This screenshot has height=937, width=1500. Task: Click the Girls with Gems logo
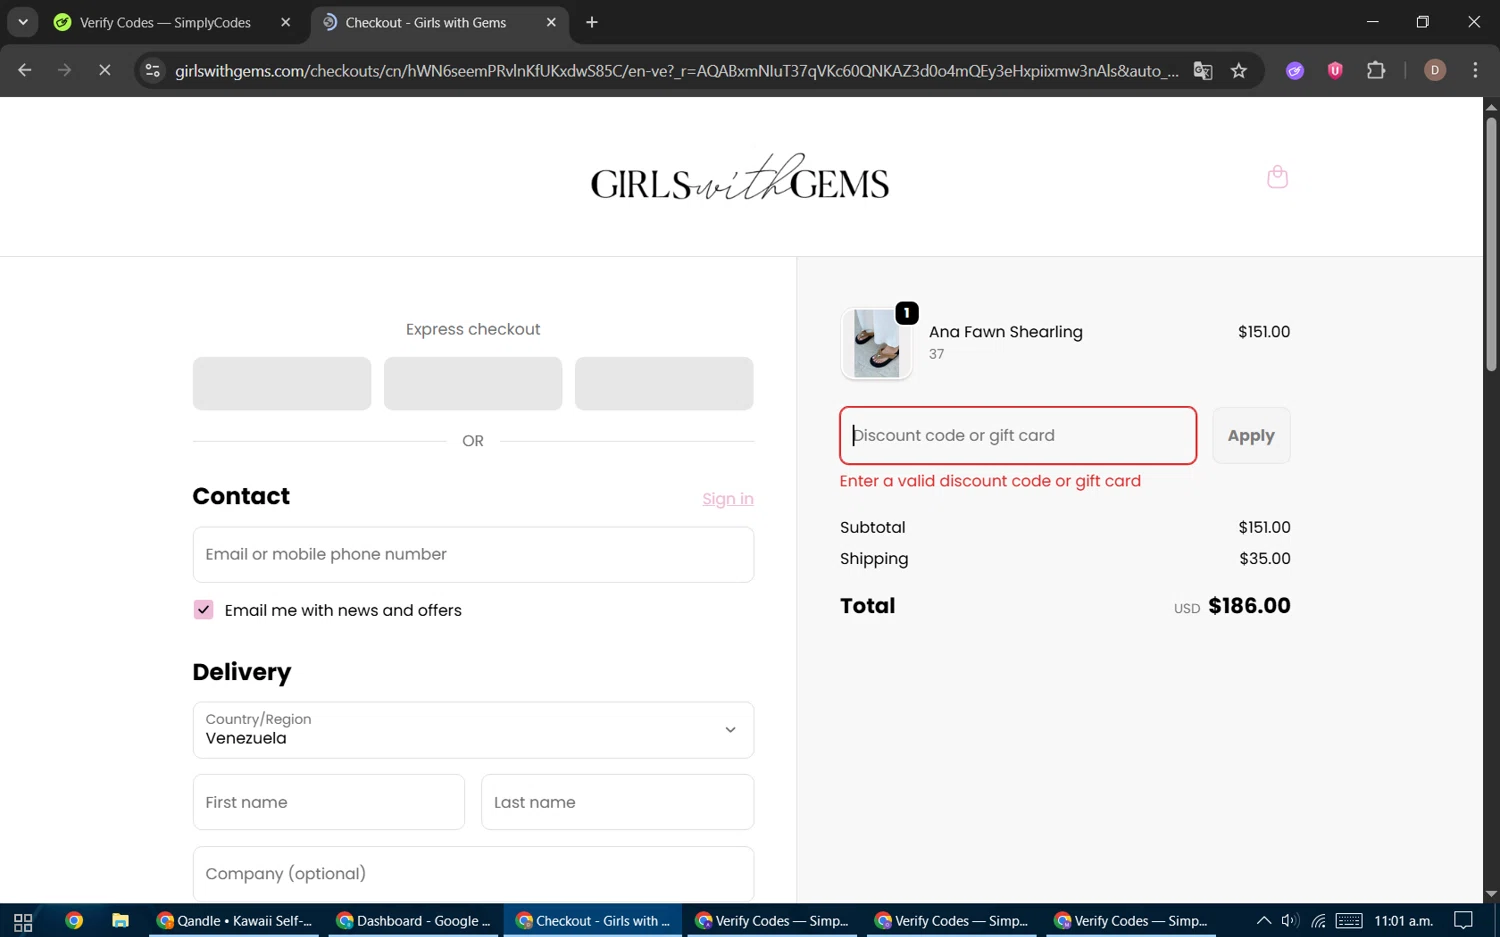(739, 178)
